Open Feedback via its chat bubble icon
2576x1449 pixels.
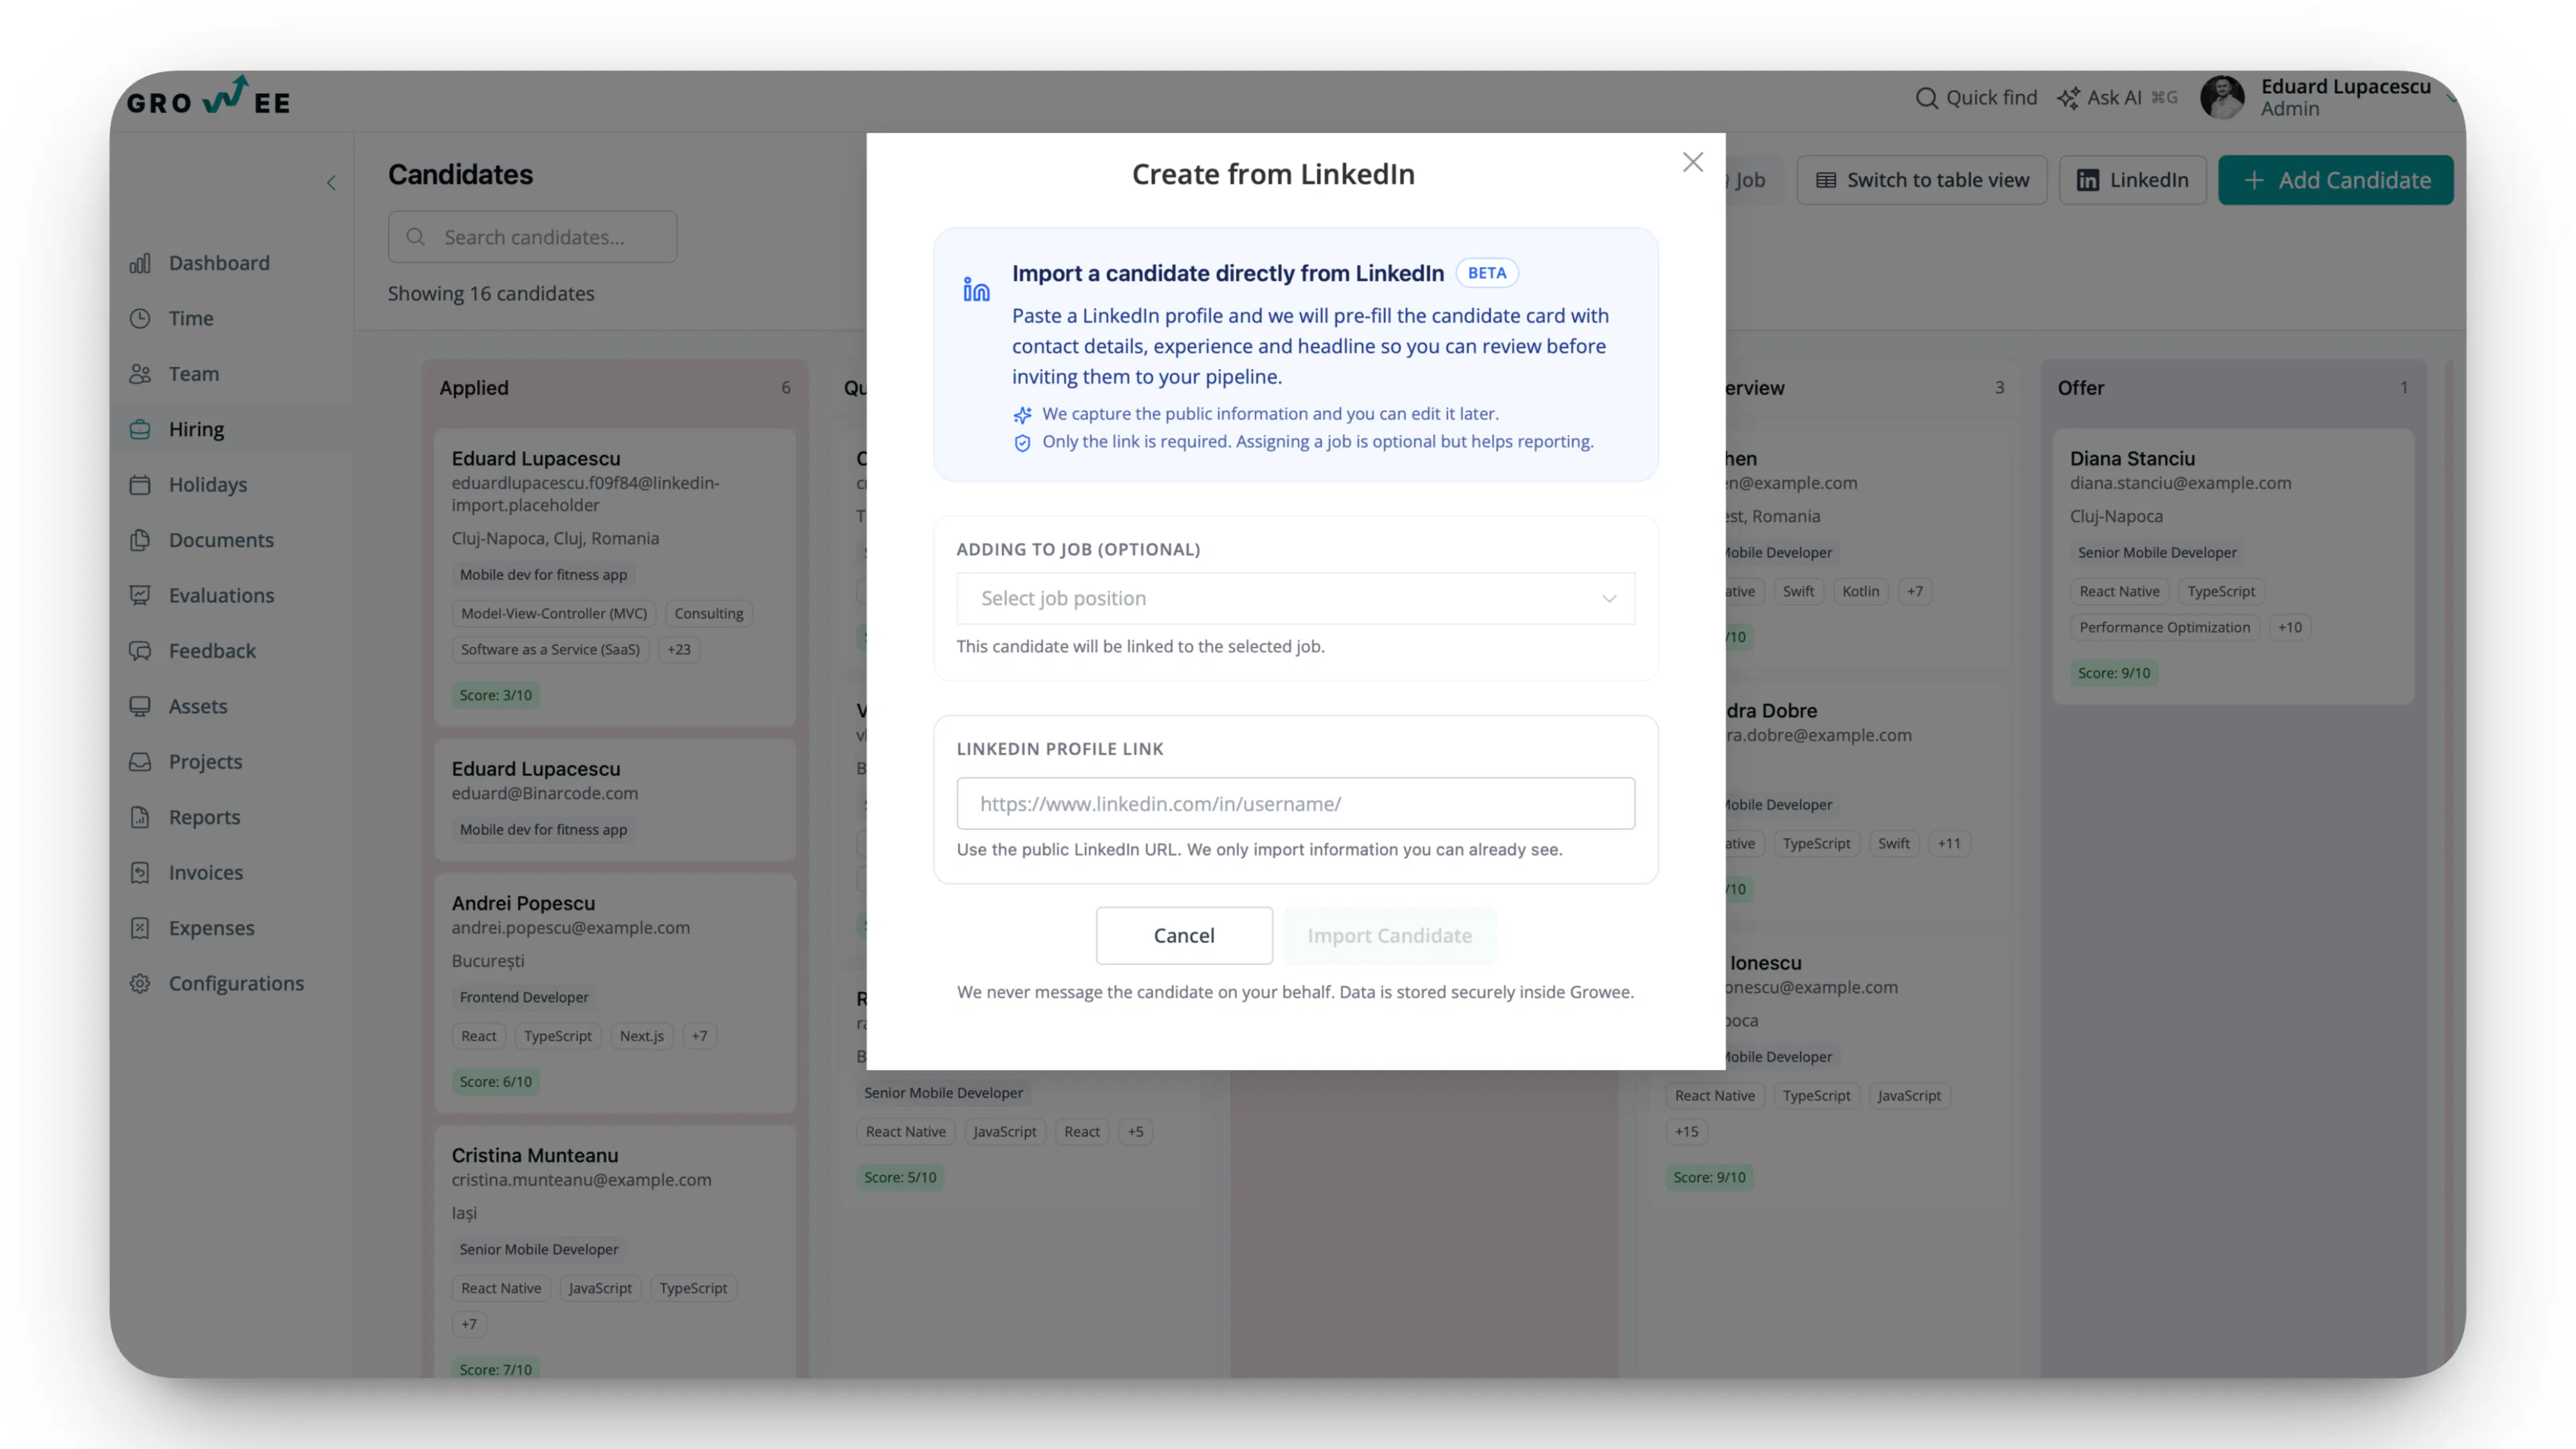(x=140, y=650)
